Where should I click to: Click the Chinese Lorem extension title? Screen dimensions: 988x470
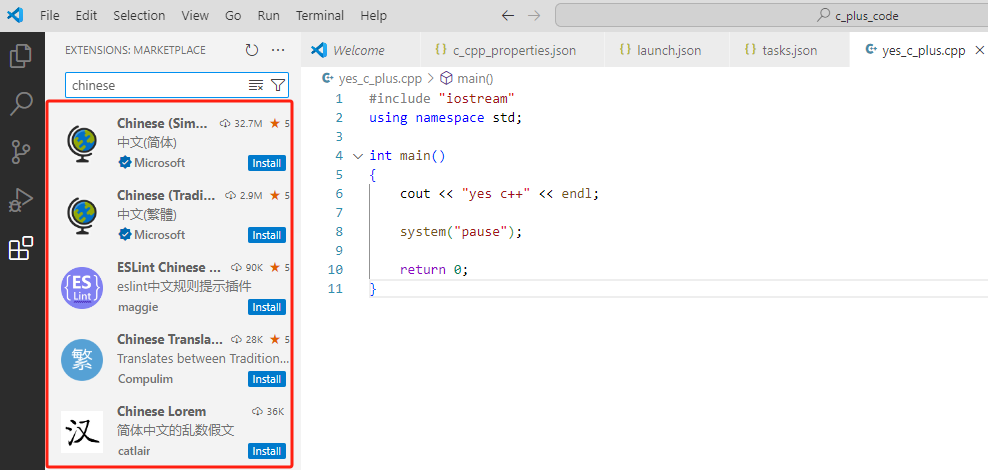click(x=161, y=411)
